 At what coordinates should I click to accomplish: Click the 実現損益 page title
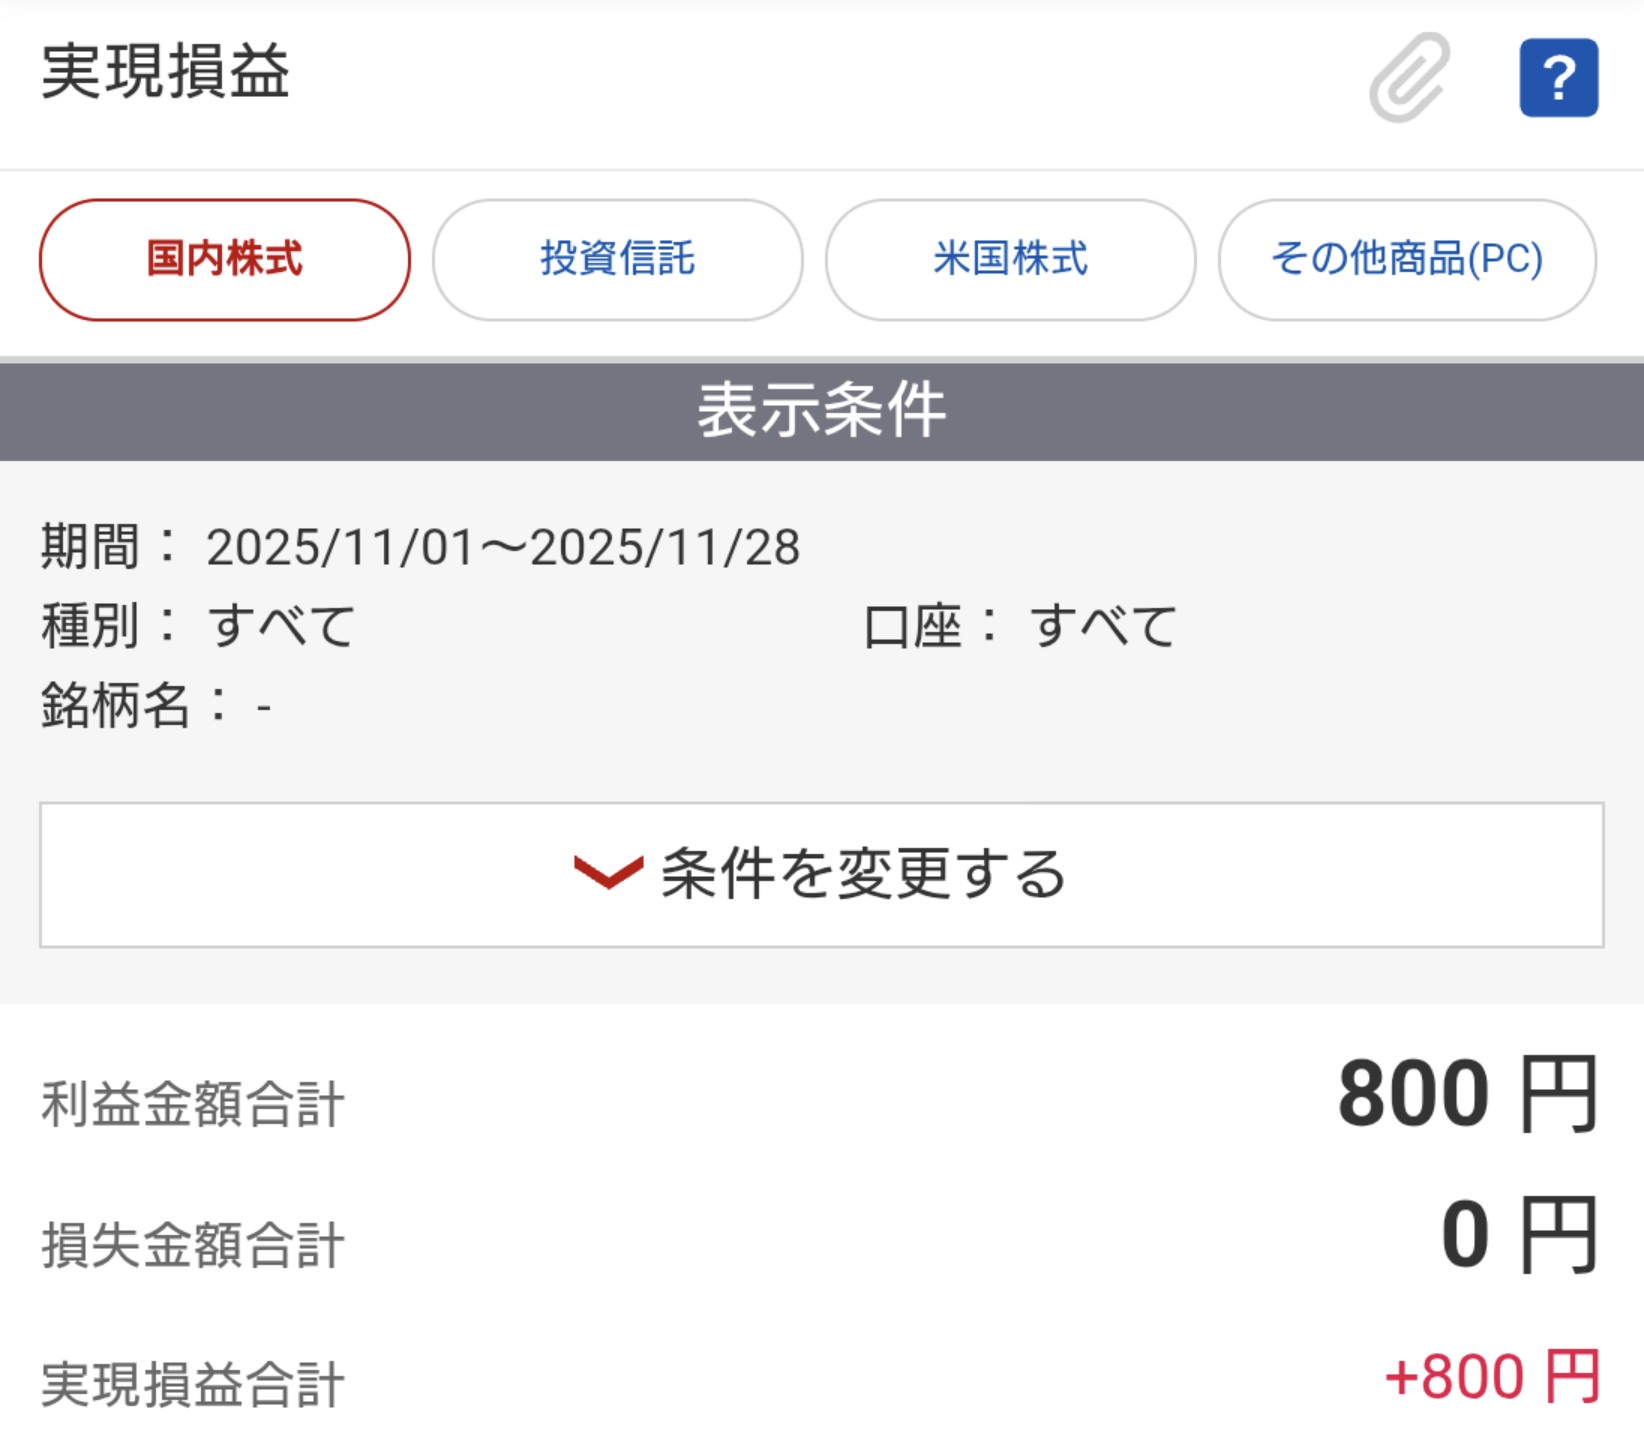[x=165, y=72]
